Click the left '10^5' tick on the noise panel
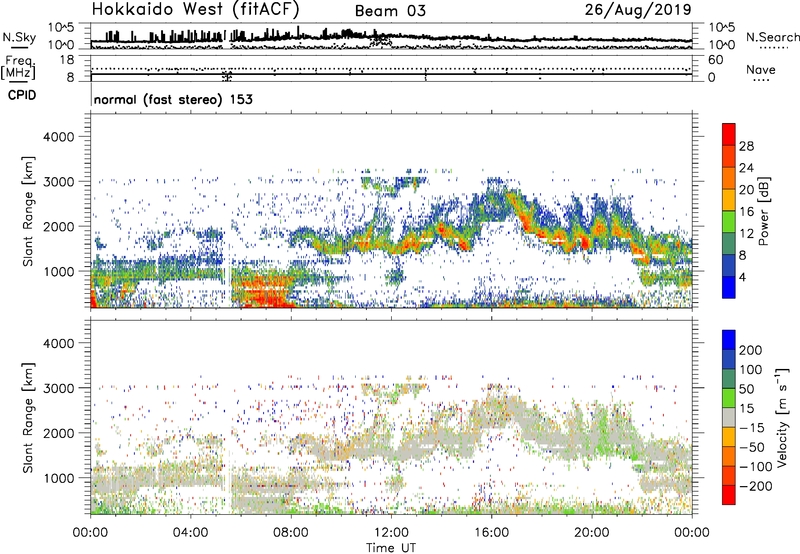 (x=61, y=28)
